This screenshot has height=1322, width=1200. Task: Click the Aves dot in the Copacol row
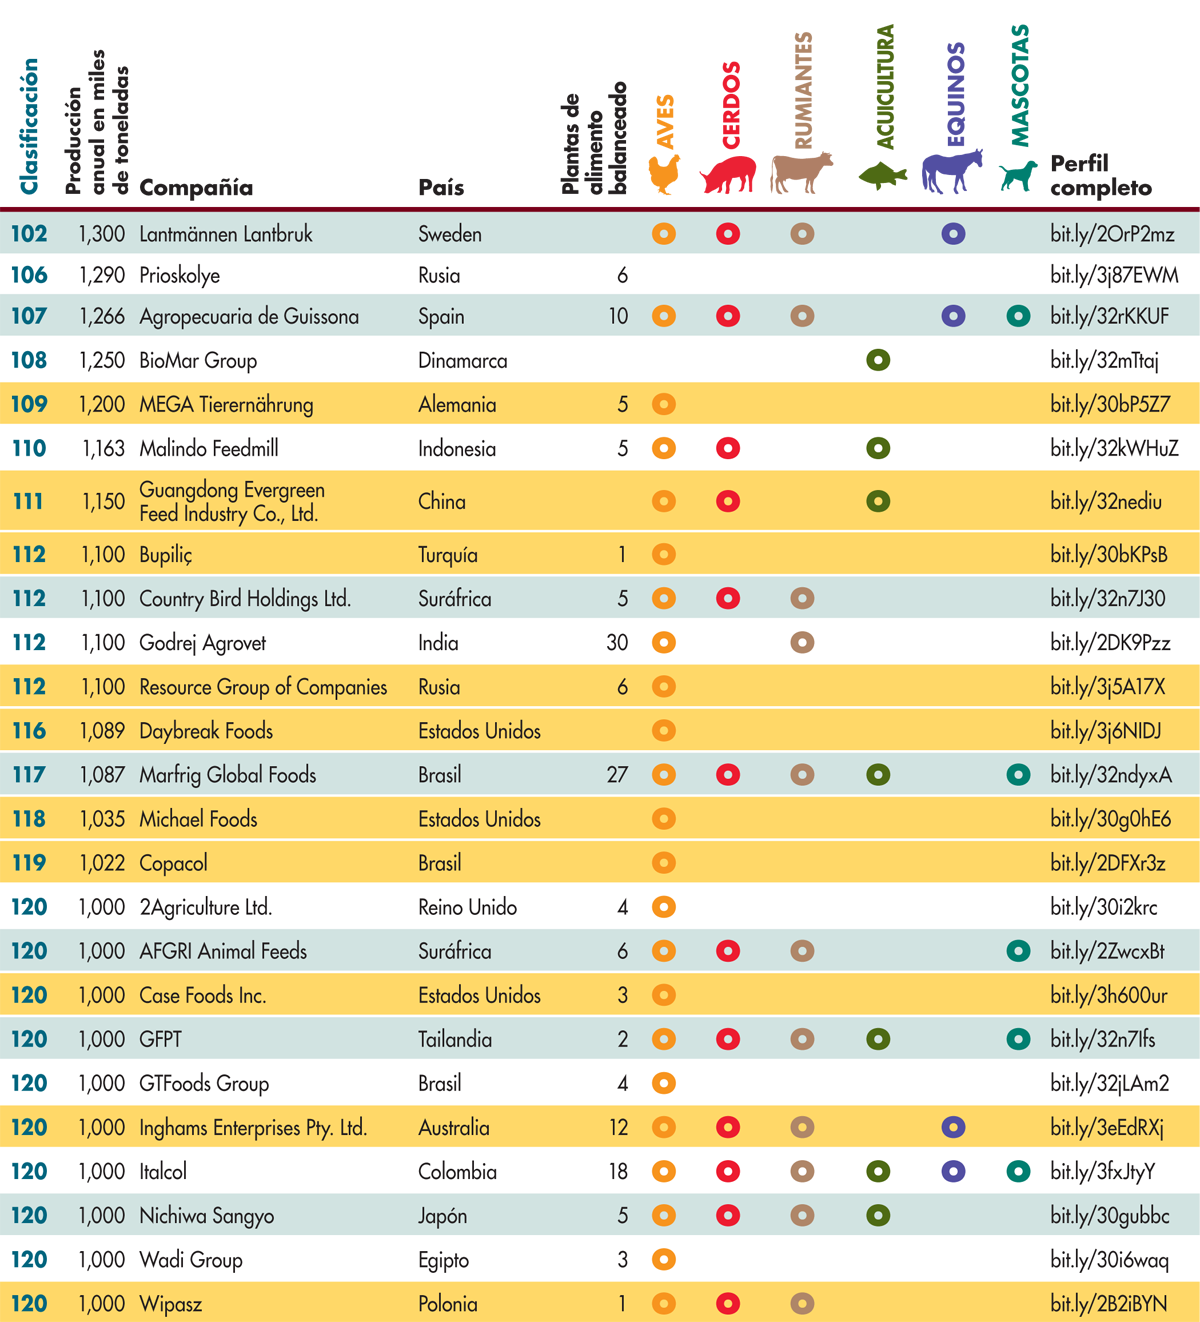(664, 862)
